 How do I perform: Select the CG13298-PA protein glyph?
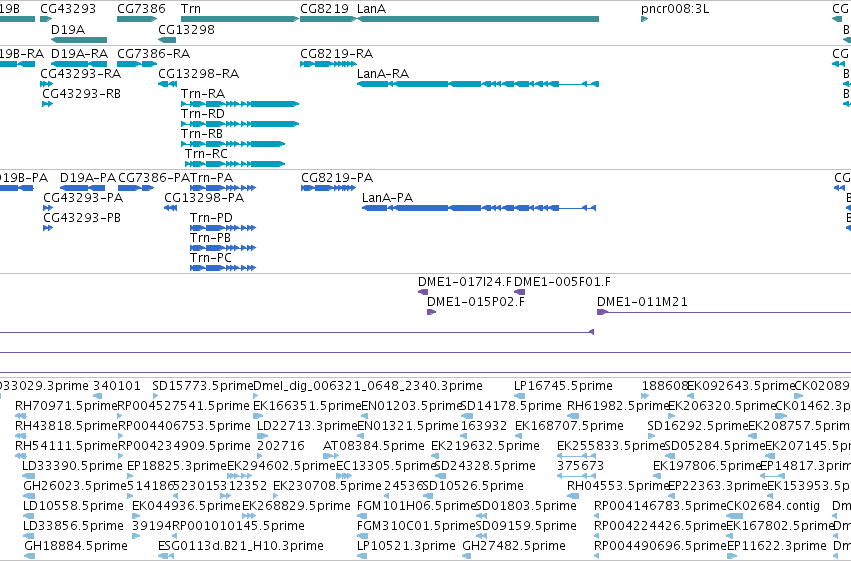click(170, 208)
